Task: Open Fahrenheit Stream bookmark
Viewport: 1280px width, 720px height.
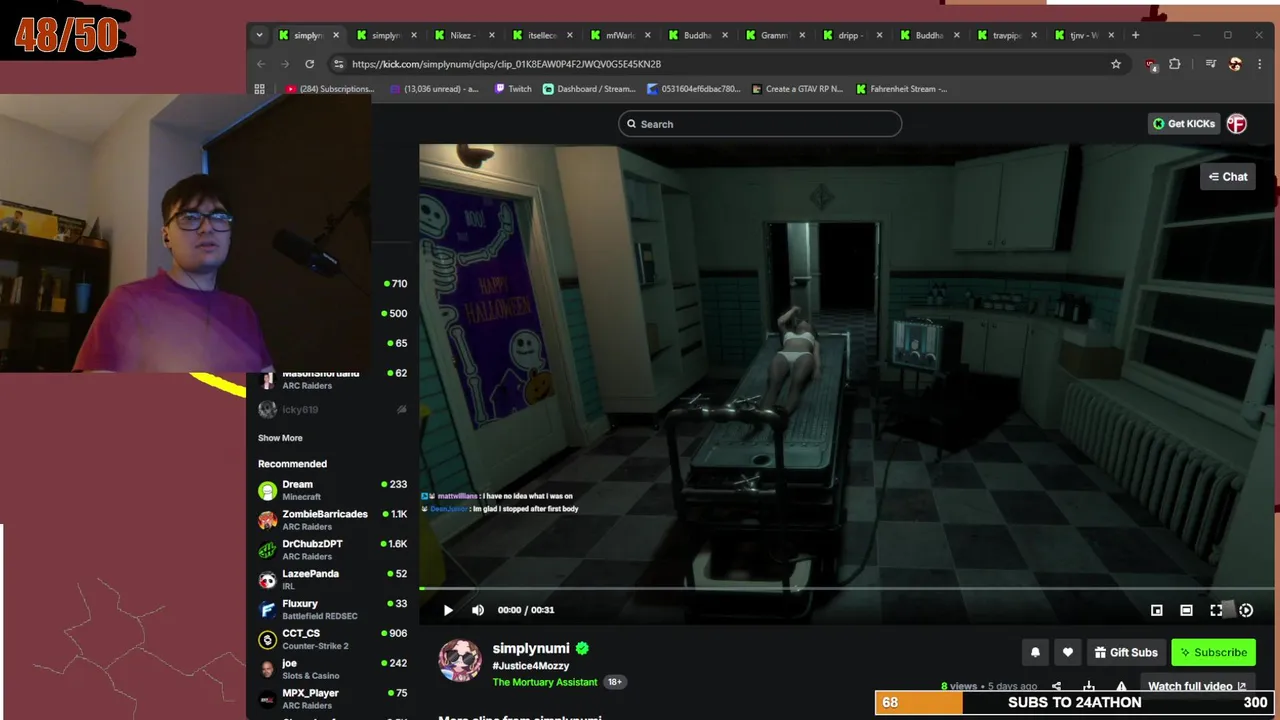Action: click(x=902, y=89)
